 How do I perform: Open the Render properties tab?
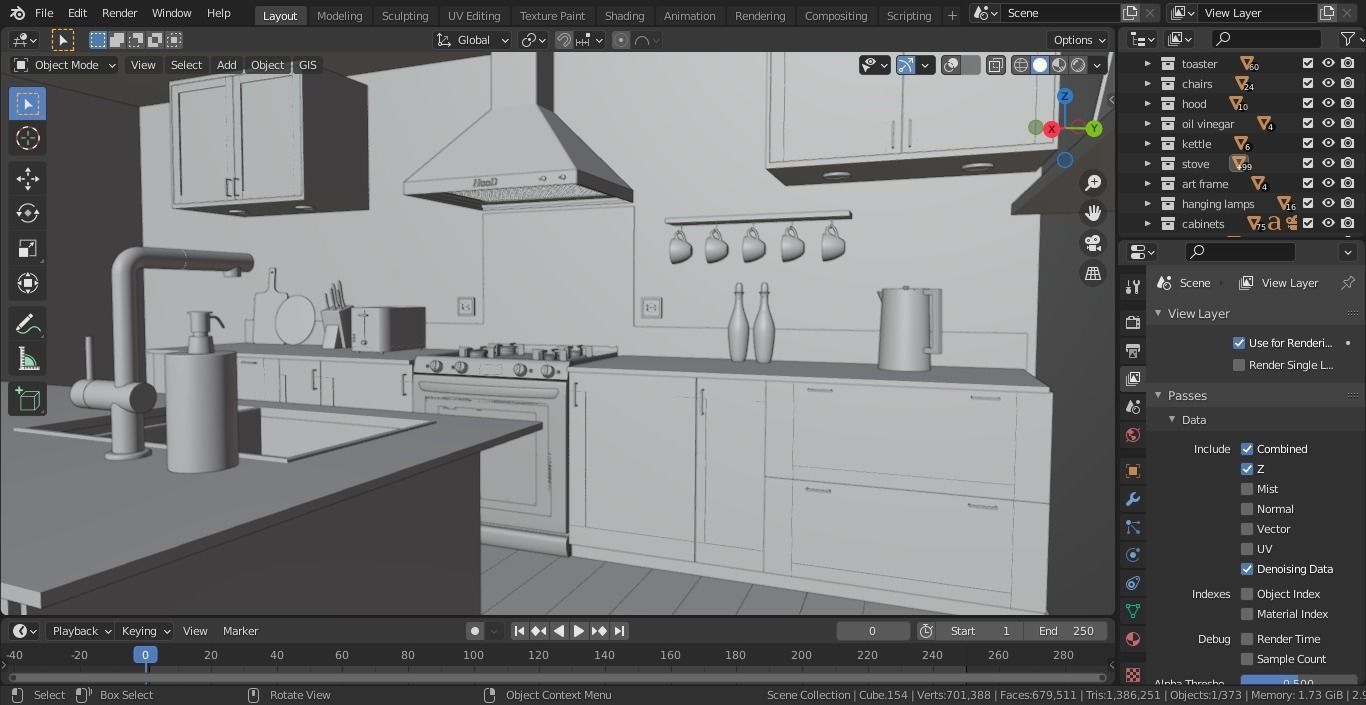point(1132,322)
